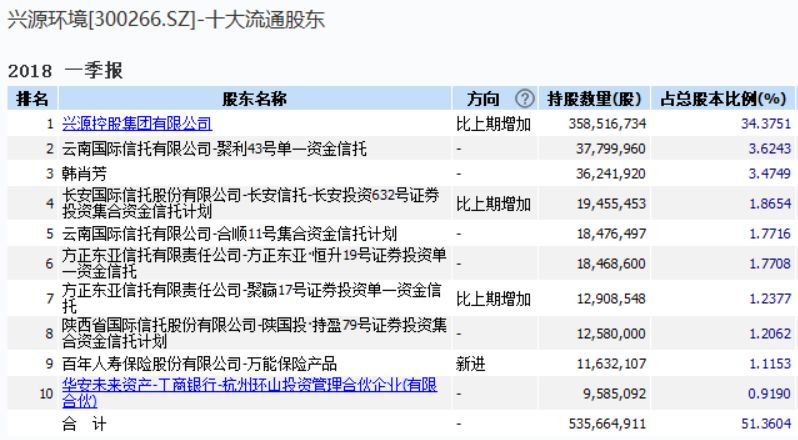Click 比上期增加 in the rank 1 row
798x440 pixels.
(494, 124)
